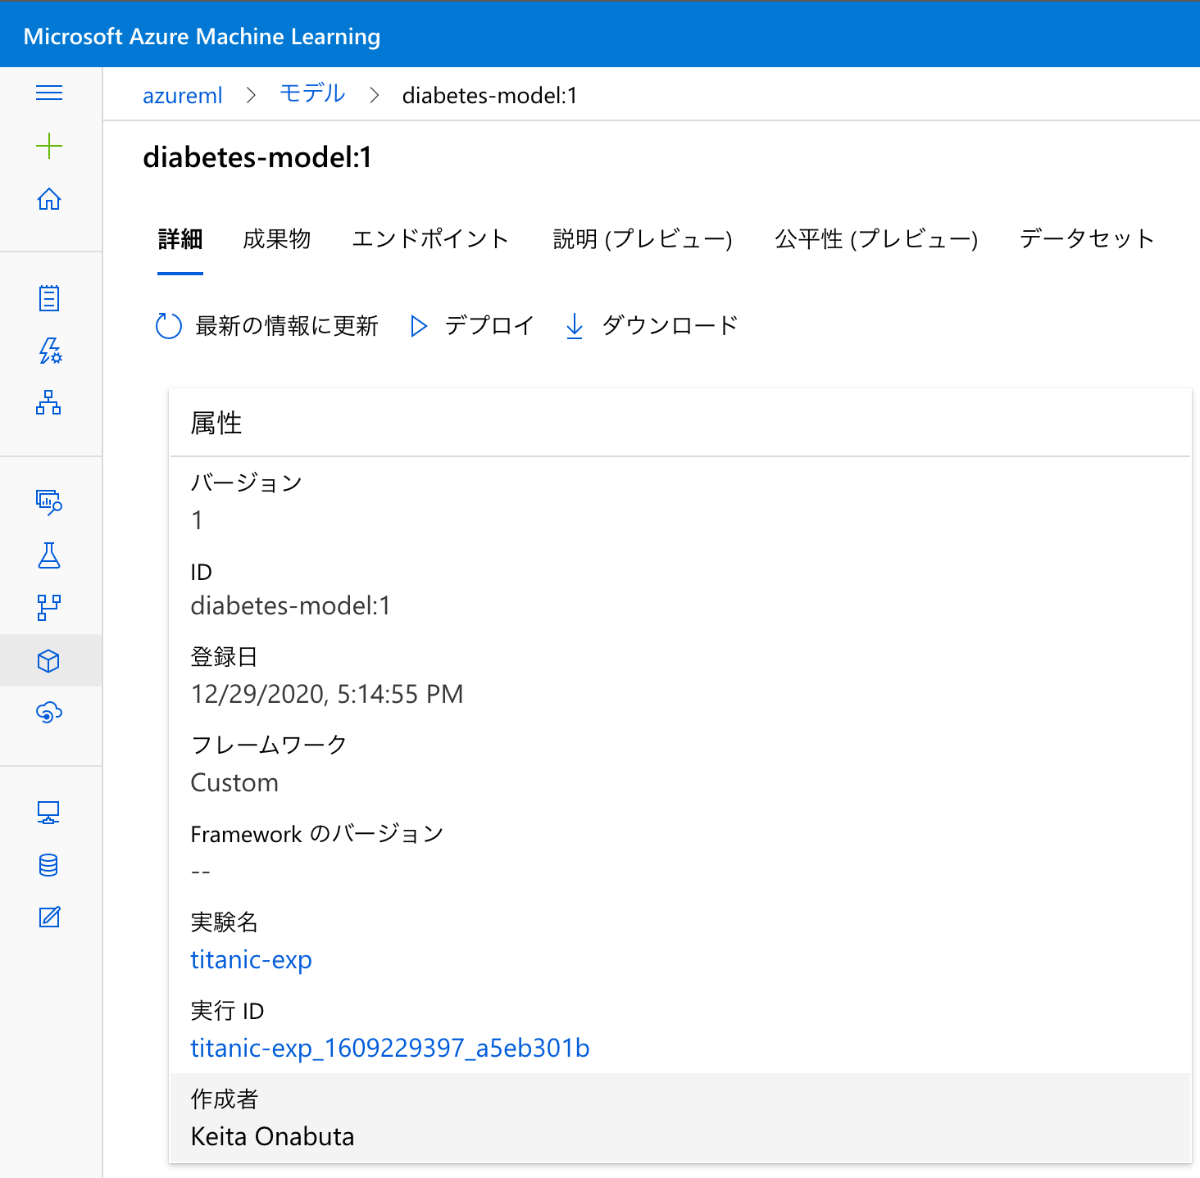Image resolution: width=1200 pixels, height=1178 pixels.
Task: Click the 登録日 label
Action: point(224,657)
